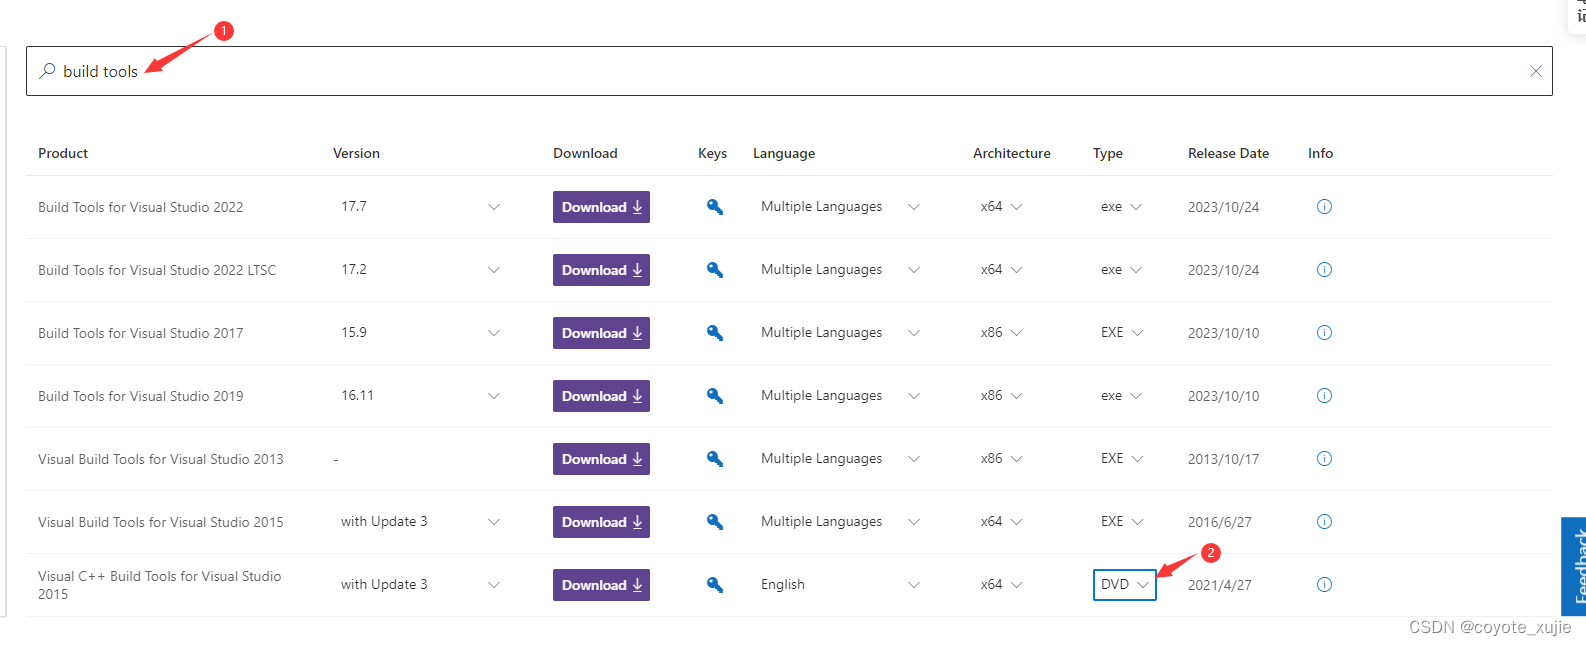
Task: Open keys for Visual Build Tools 2015 row
Action: pos(714,522)
